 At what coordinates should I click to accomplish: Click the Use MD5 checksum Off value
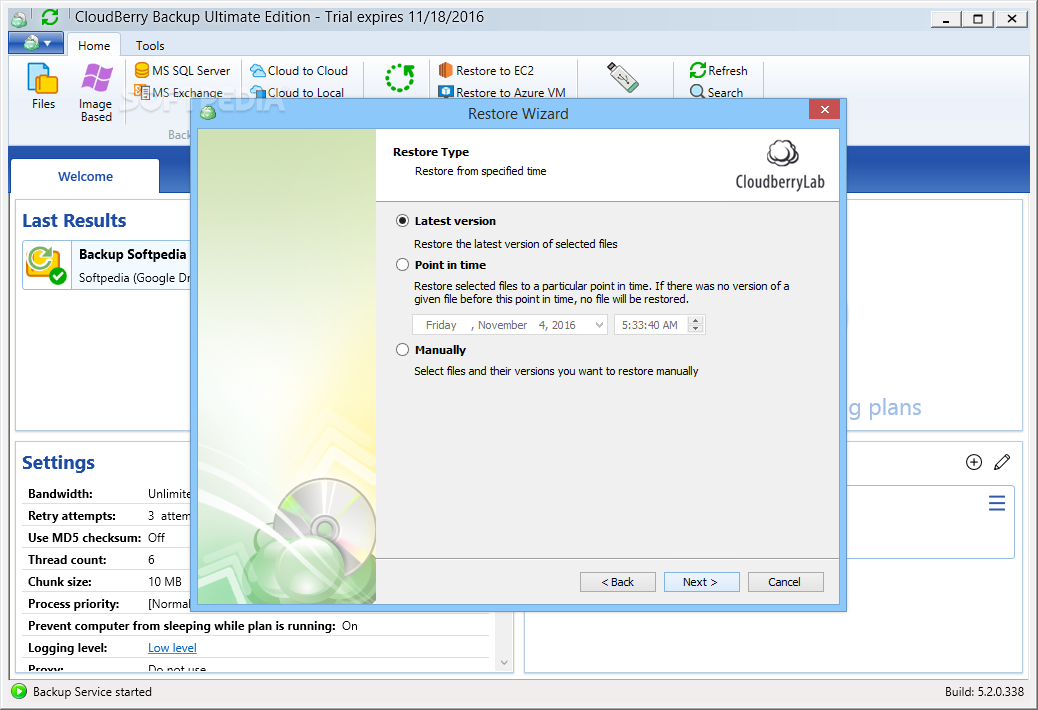pos(156,537)
